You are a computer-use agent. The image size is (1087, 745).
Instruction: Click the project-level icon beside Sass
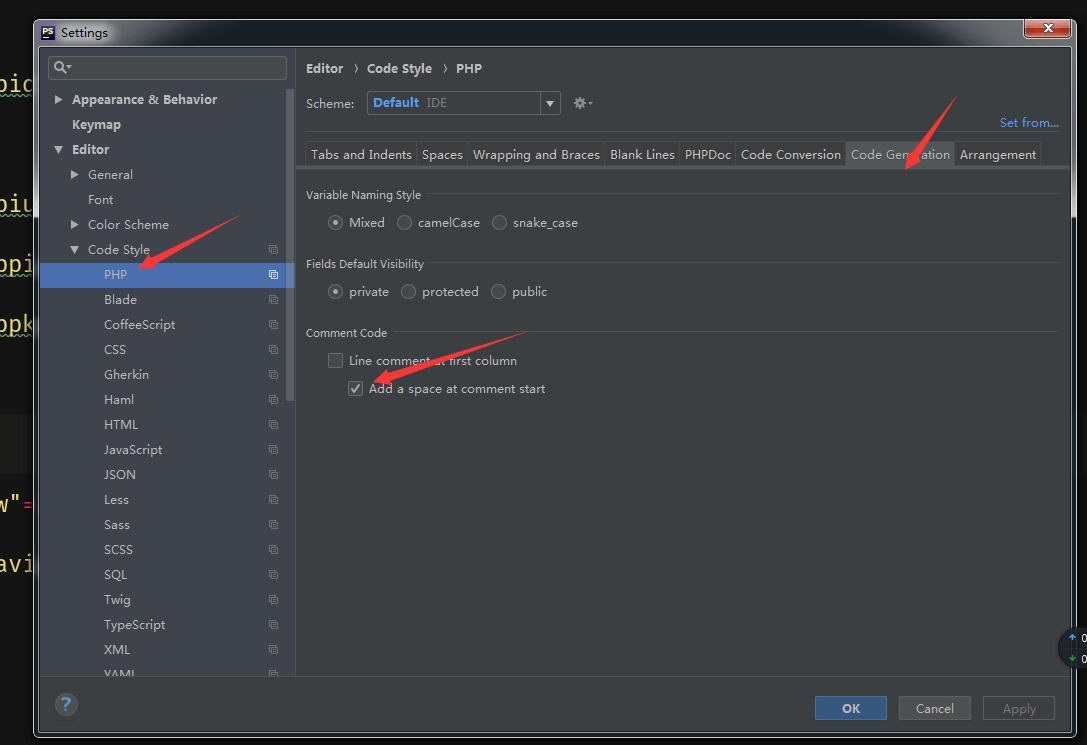[x=274, y=525]
